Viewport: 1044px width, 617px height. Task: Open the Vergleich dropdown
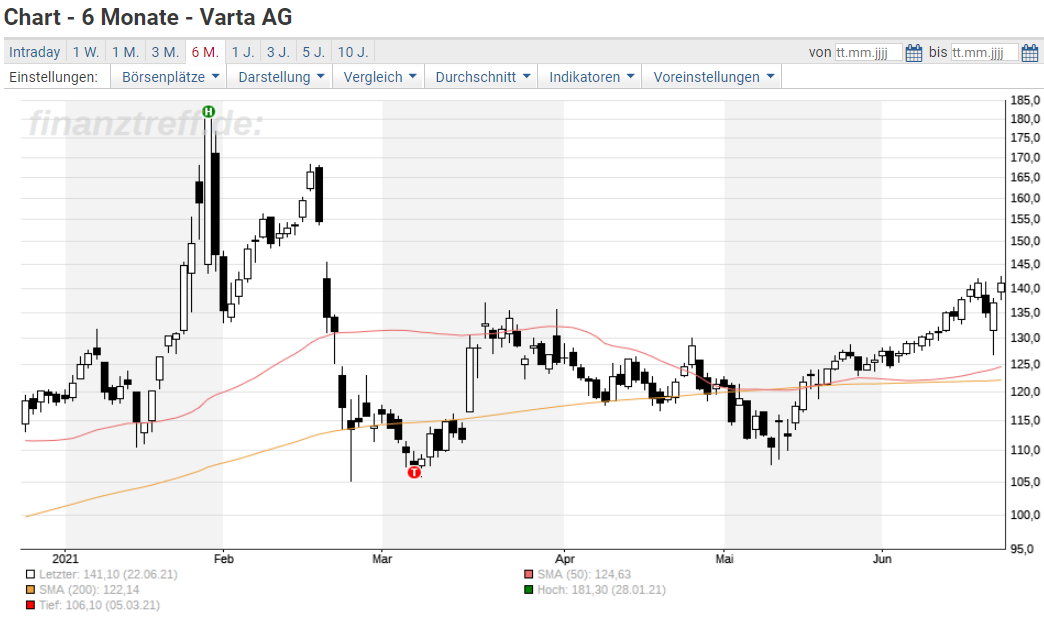pos(379,77)
